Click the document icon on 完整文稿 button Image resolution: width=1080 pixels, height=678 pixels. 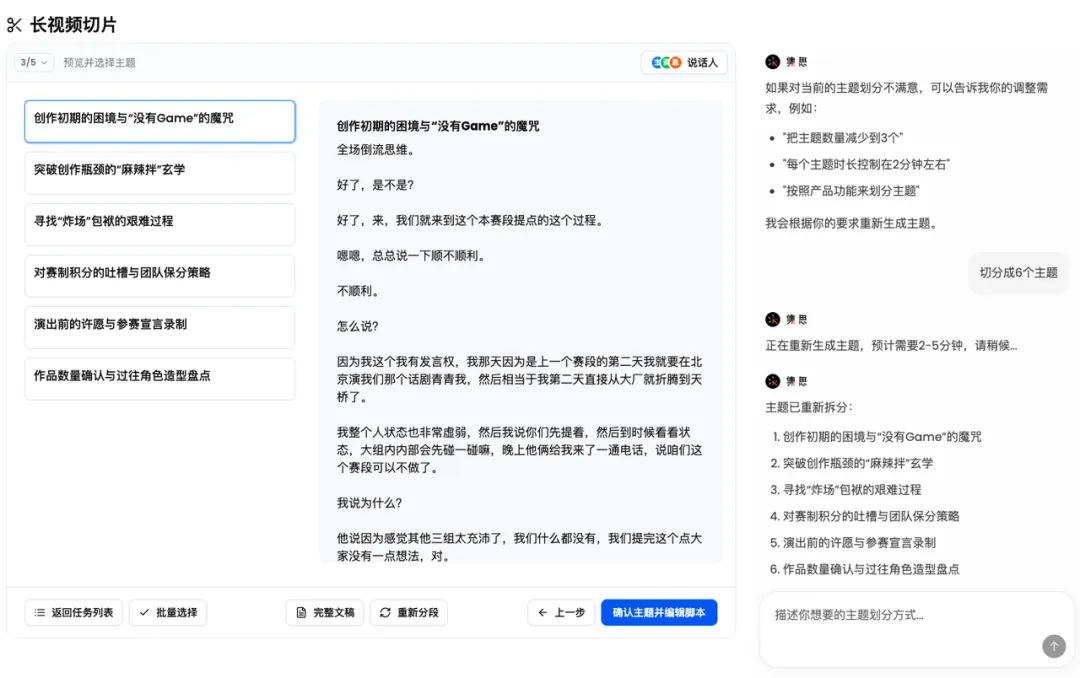click(x=301, y=612)
